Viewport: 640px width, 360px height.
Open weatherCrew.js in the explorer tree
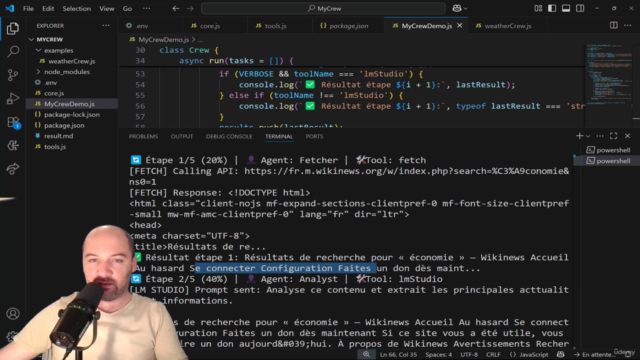click(72, 61)
